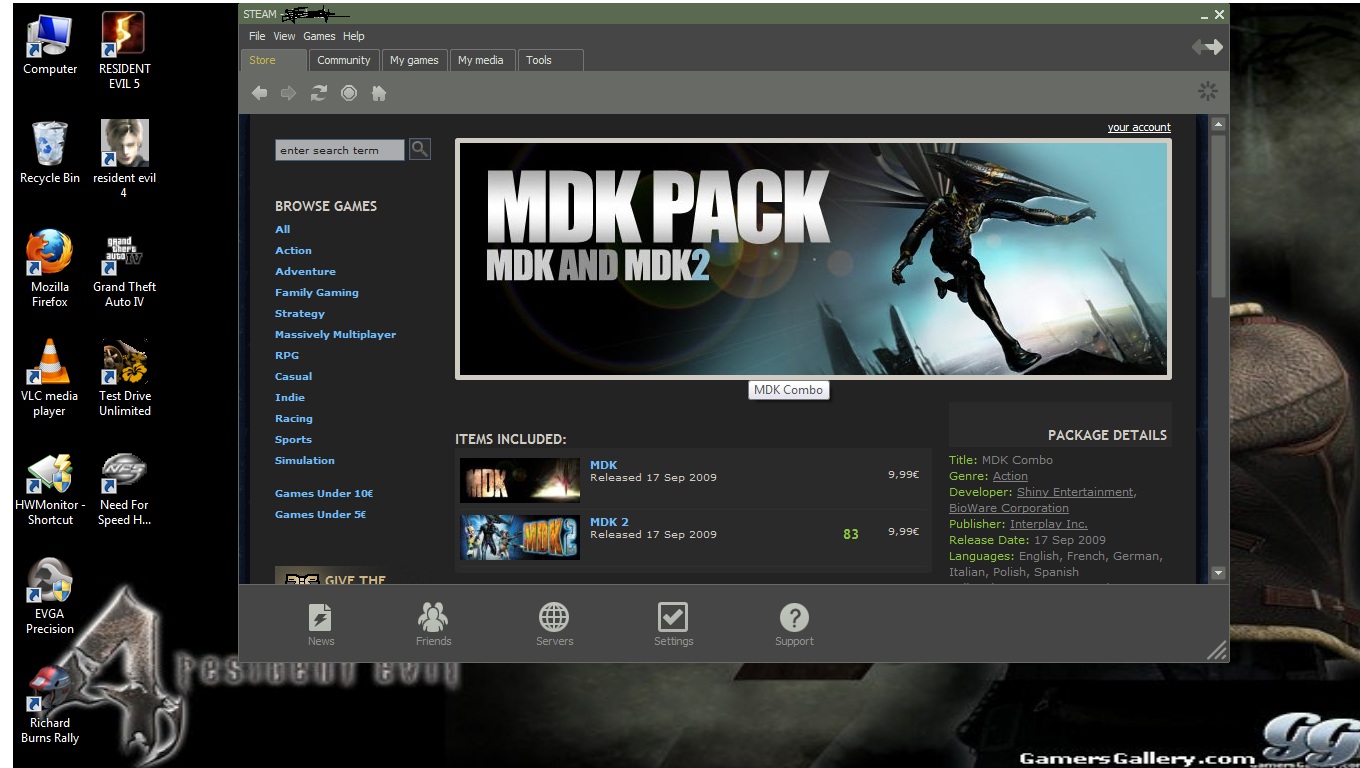This screenshot has width=1360, height=768.
Task: Switch to the My media tab
Action: pos(481,60)
